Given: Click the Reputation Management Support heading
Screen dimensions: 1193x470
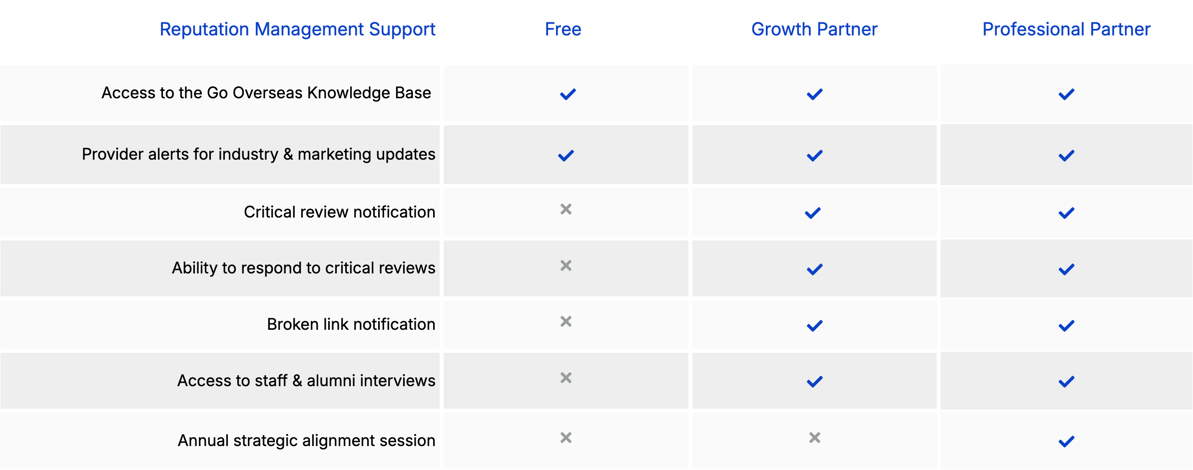Looking at the screenshot, I should click(297, 30).
